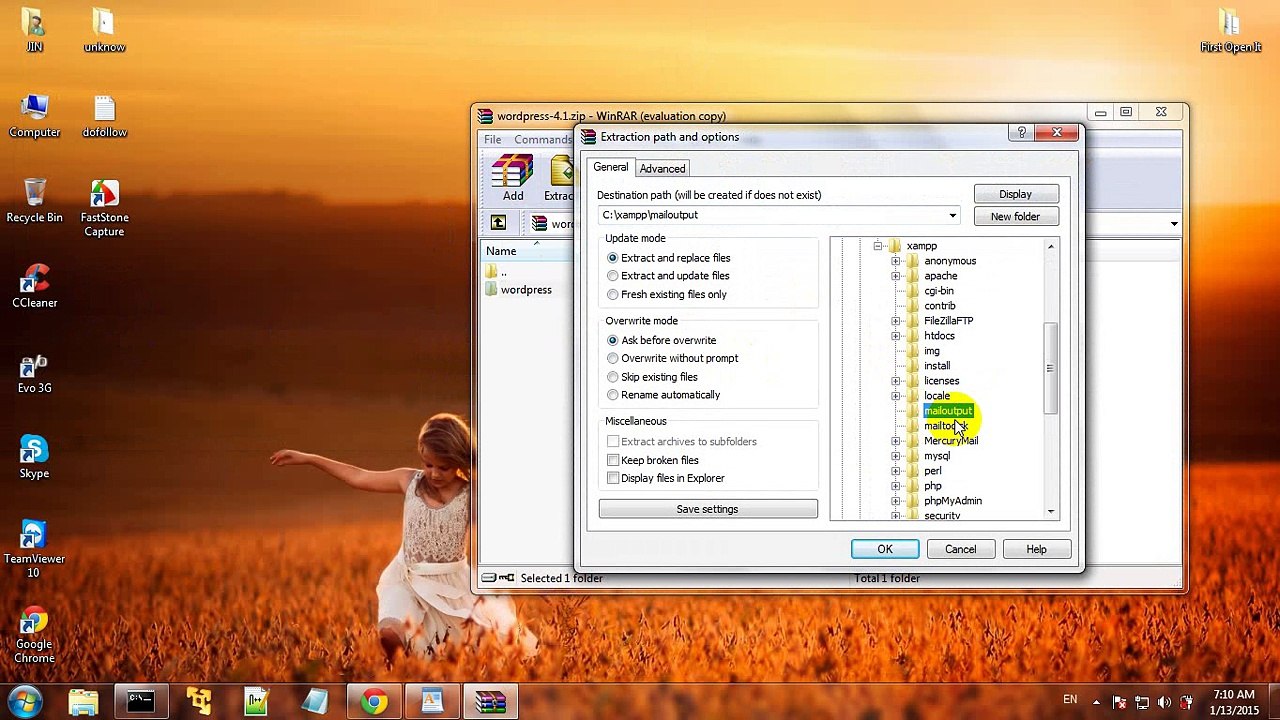Select the wordpress folder in WinRAR file list
The image size is (1280, 720).
click(x=518, y=290)
